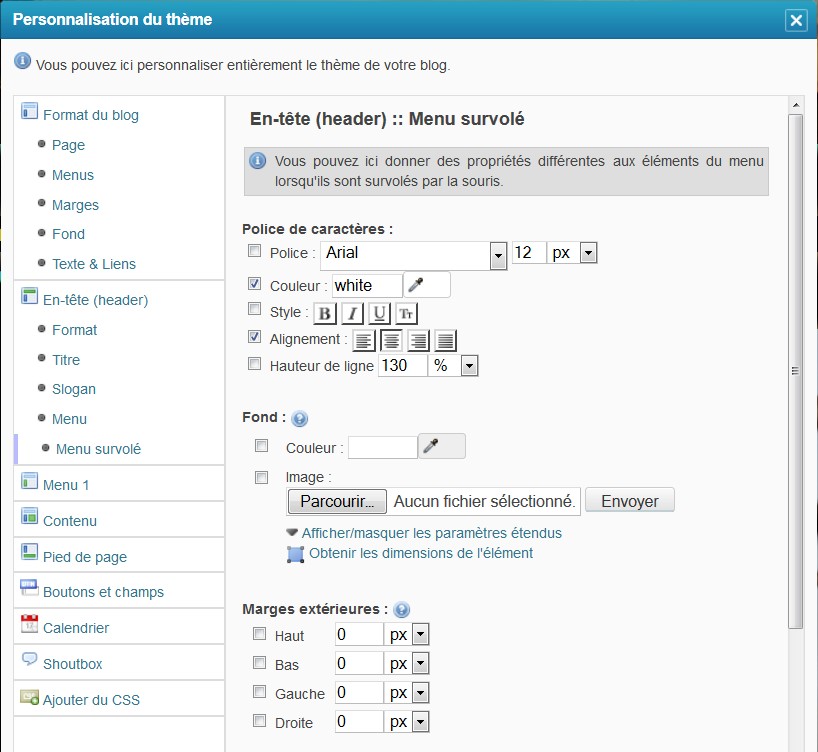
Task: Open the Contenu section in sidebar
Action: pos(70,521)
